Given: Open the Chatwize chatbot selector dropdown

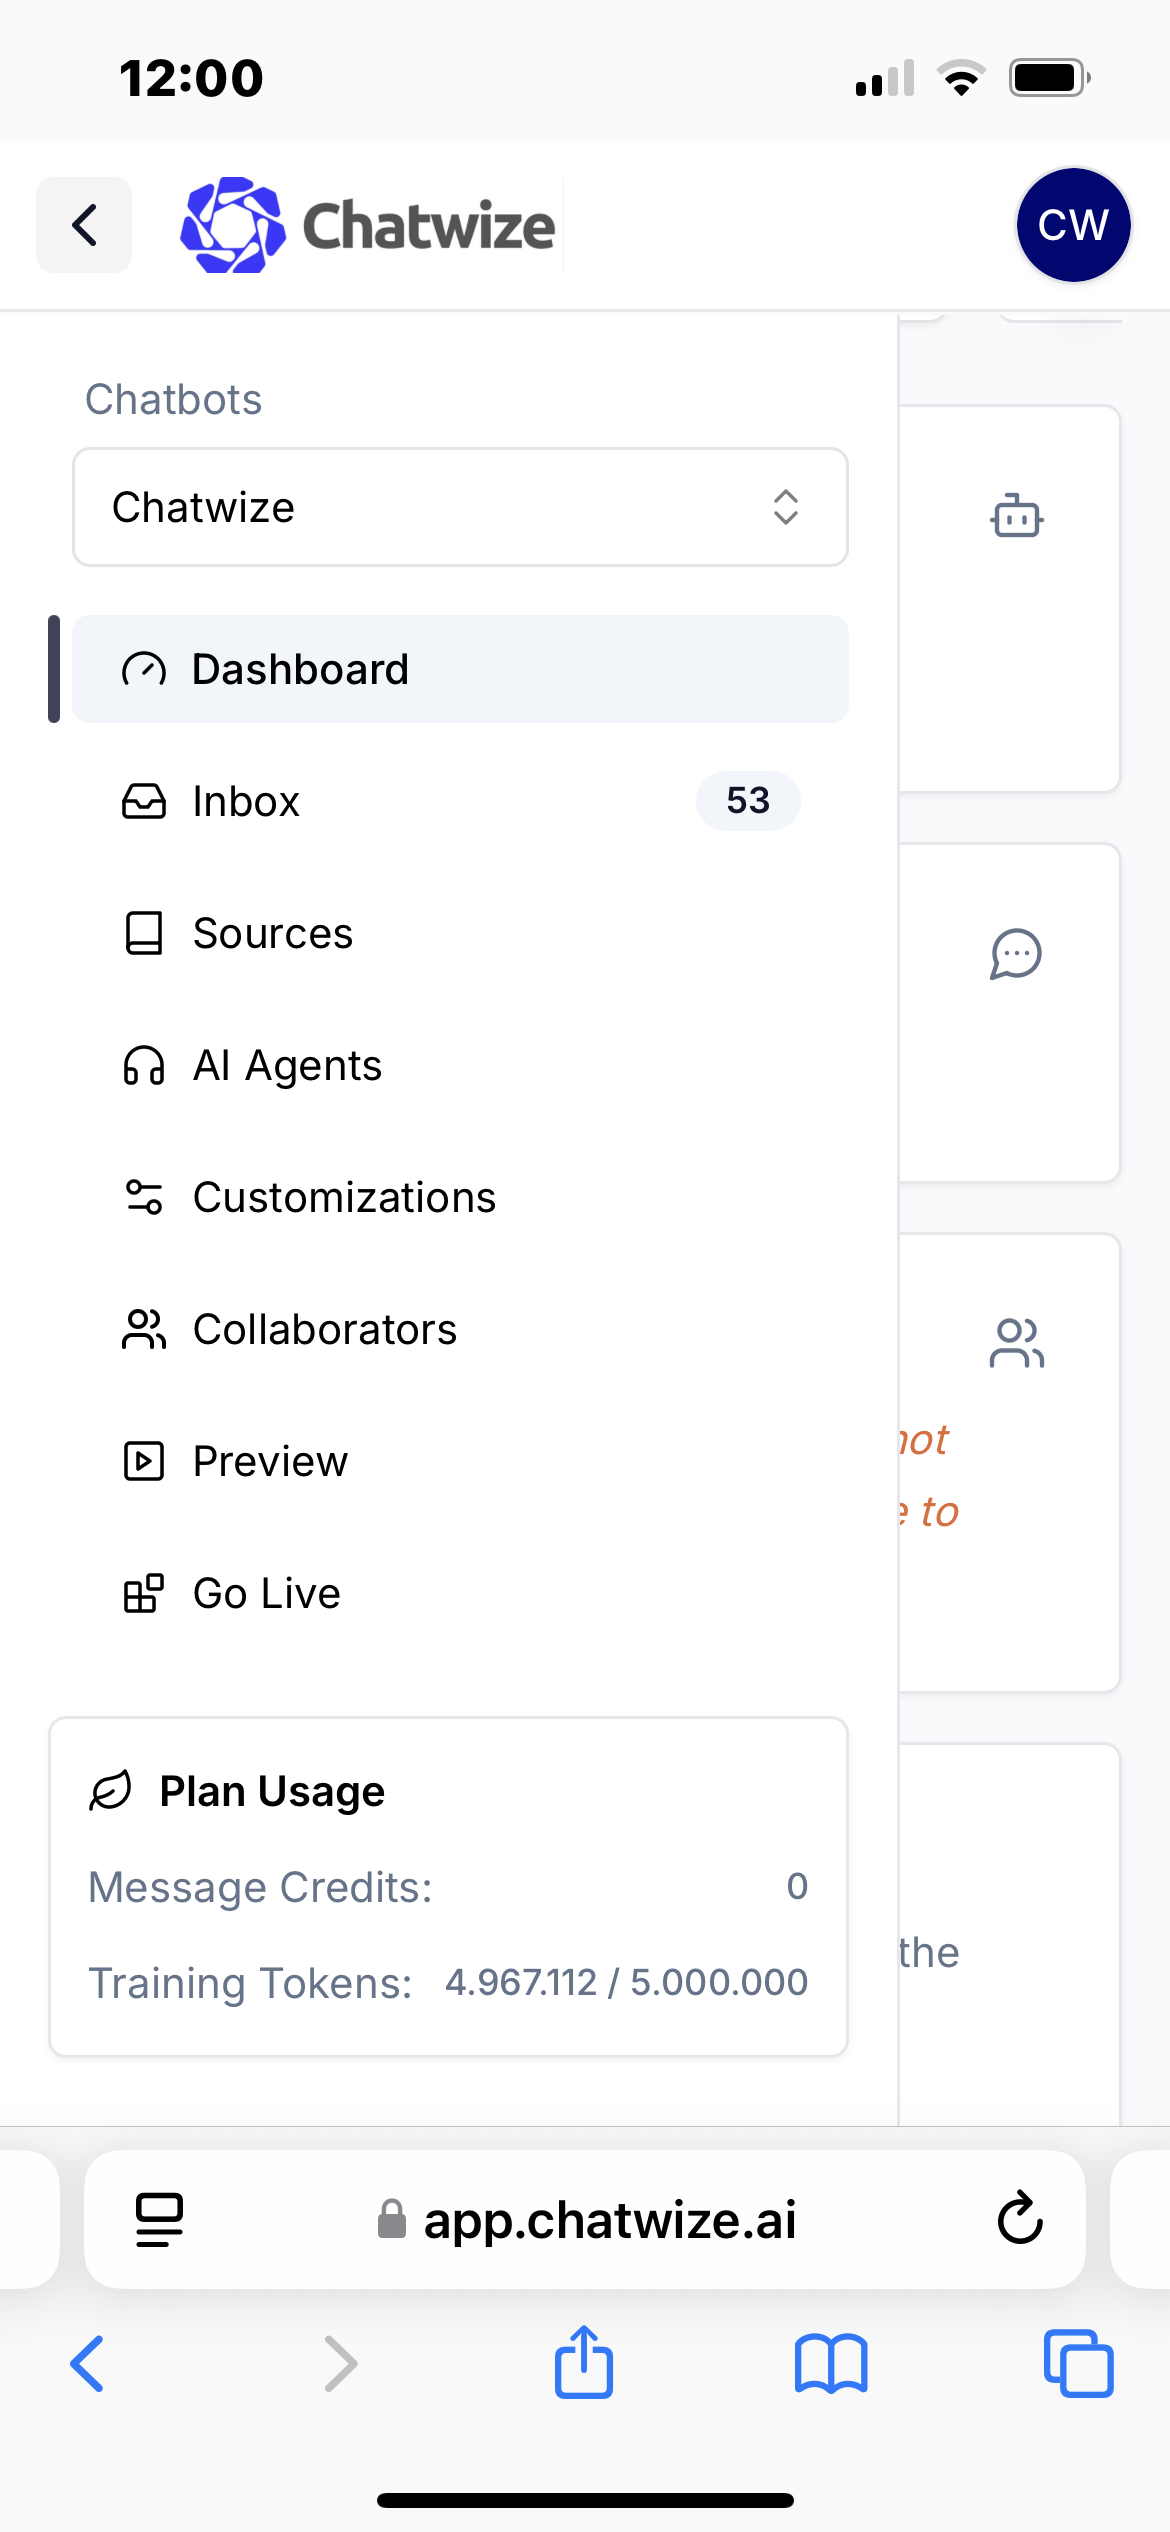Looking at the screenshot, I should point(460,507).
